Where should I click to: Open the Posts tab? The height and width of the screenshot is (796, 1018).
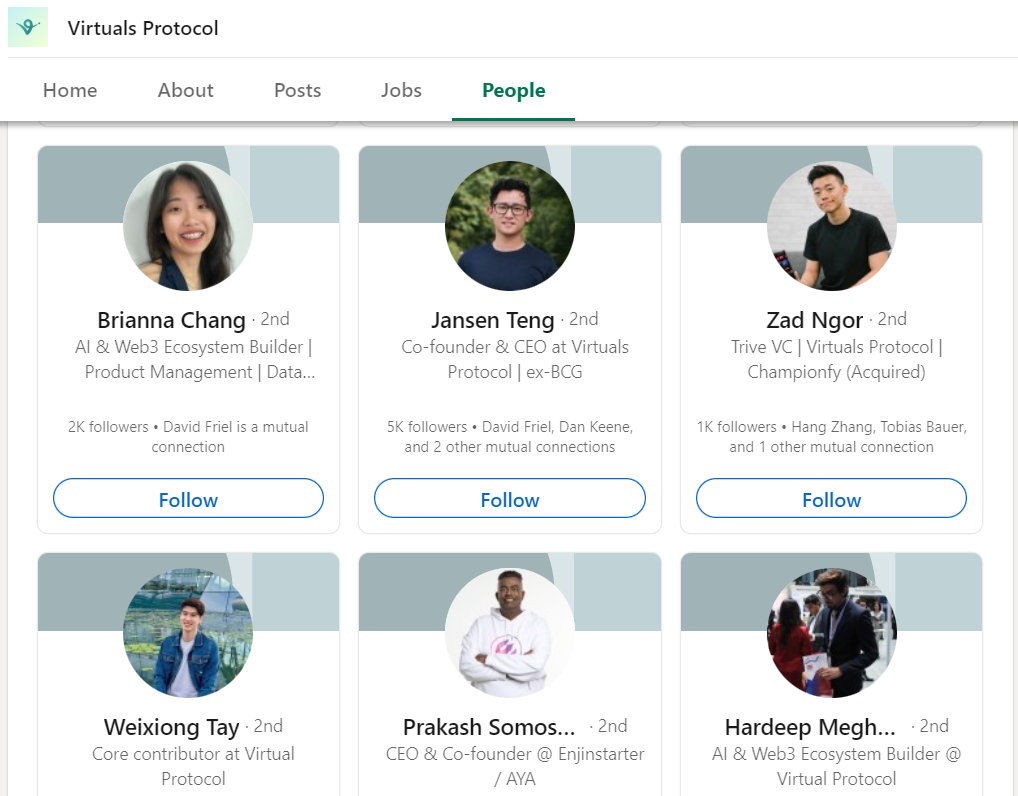pos(297,90)
